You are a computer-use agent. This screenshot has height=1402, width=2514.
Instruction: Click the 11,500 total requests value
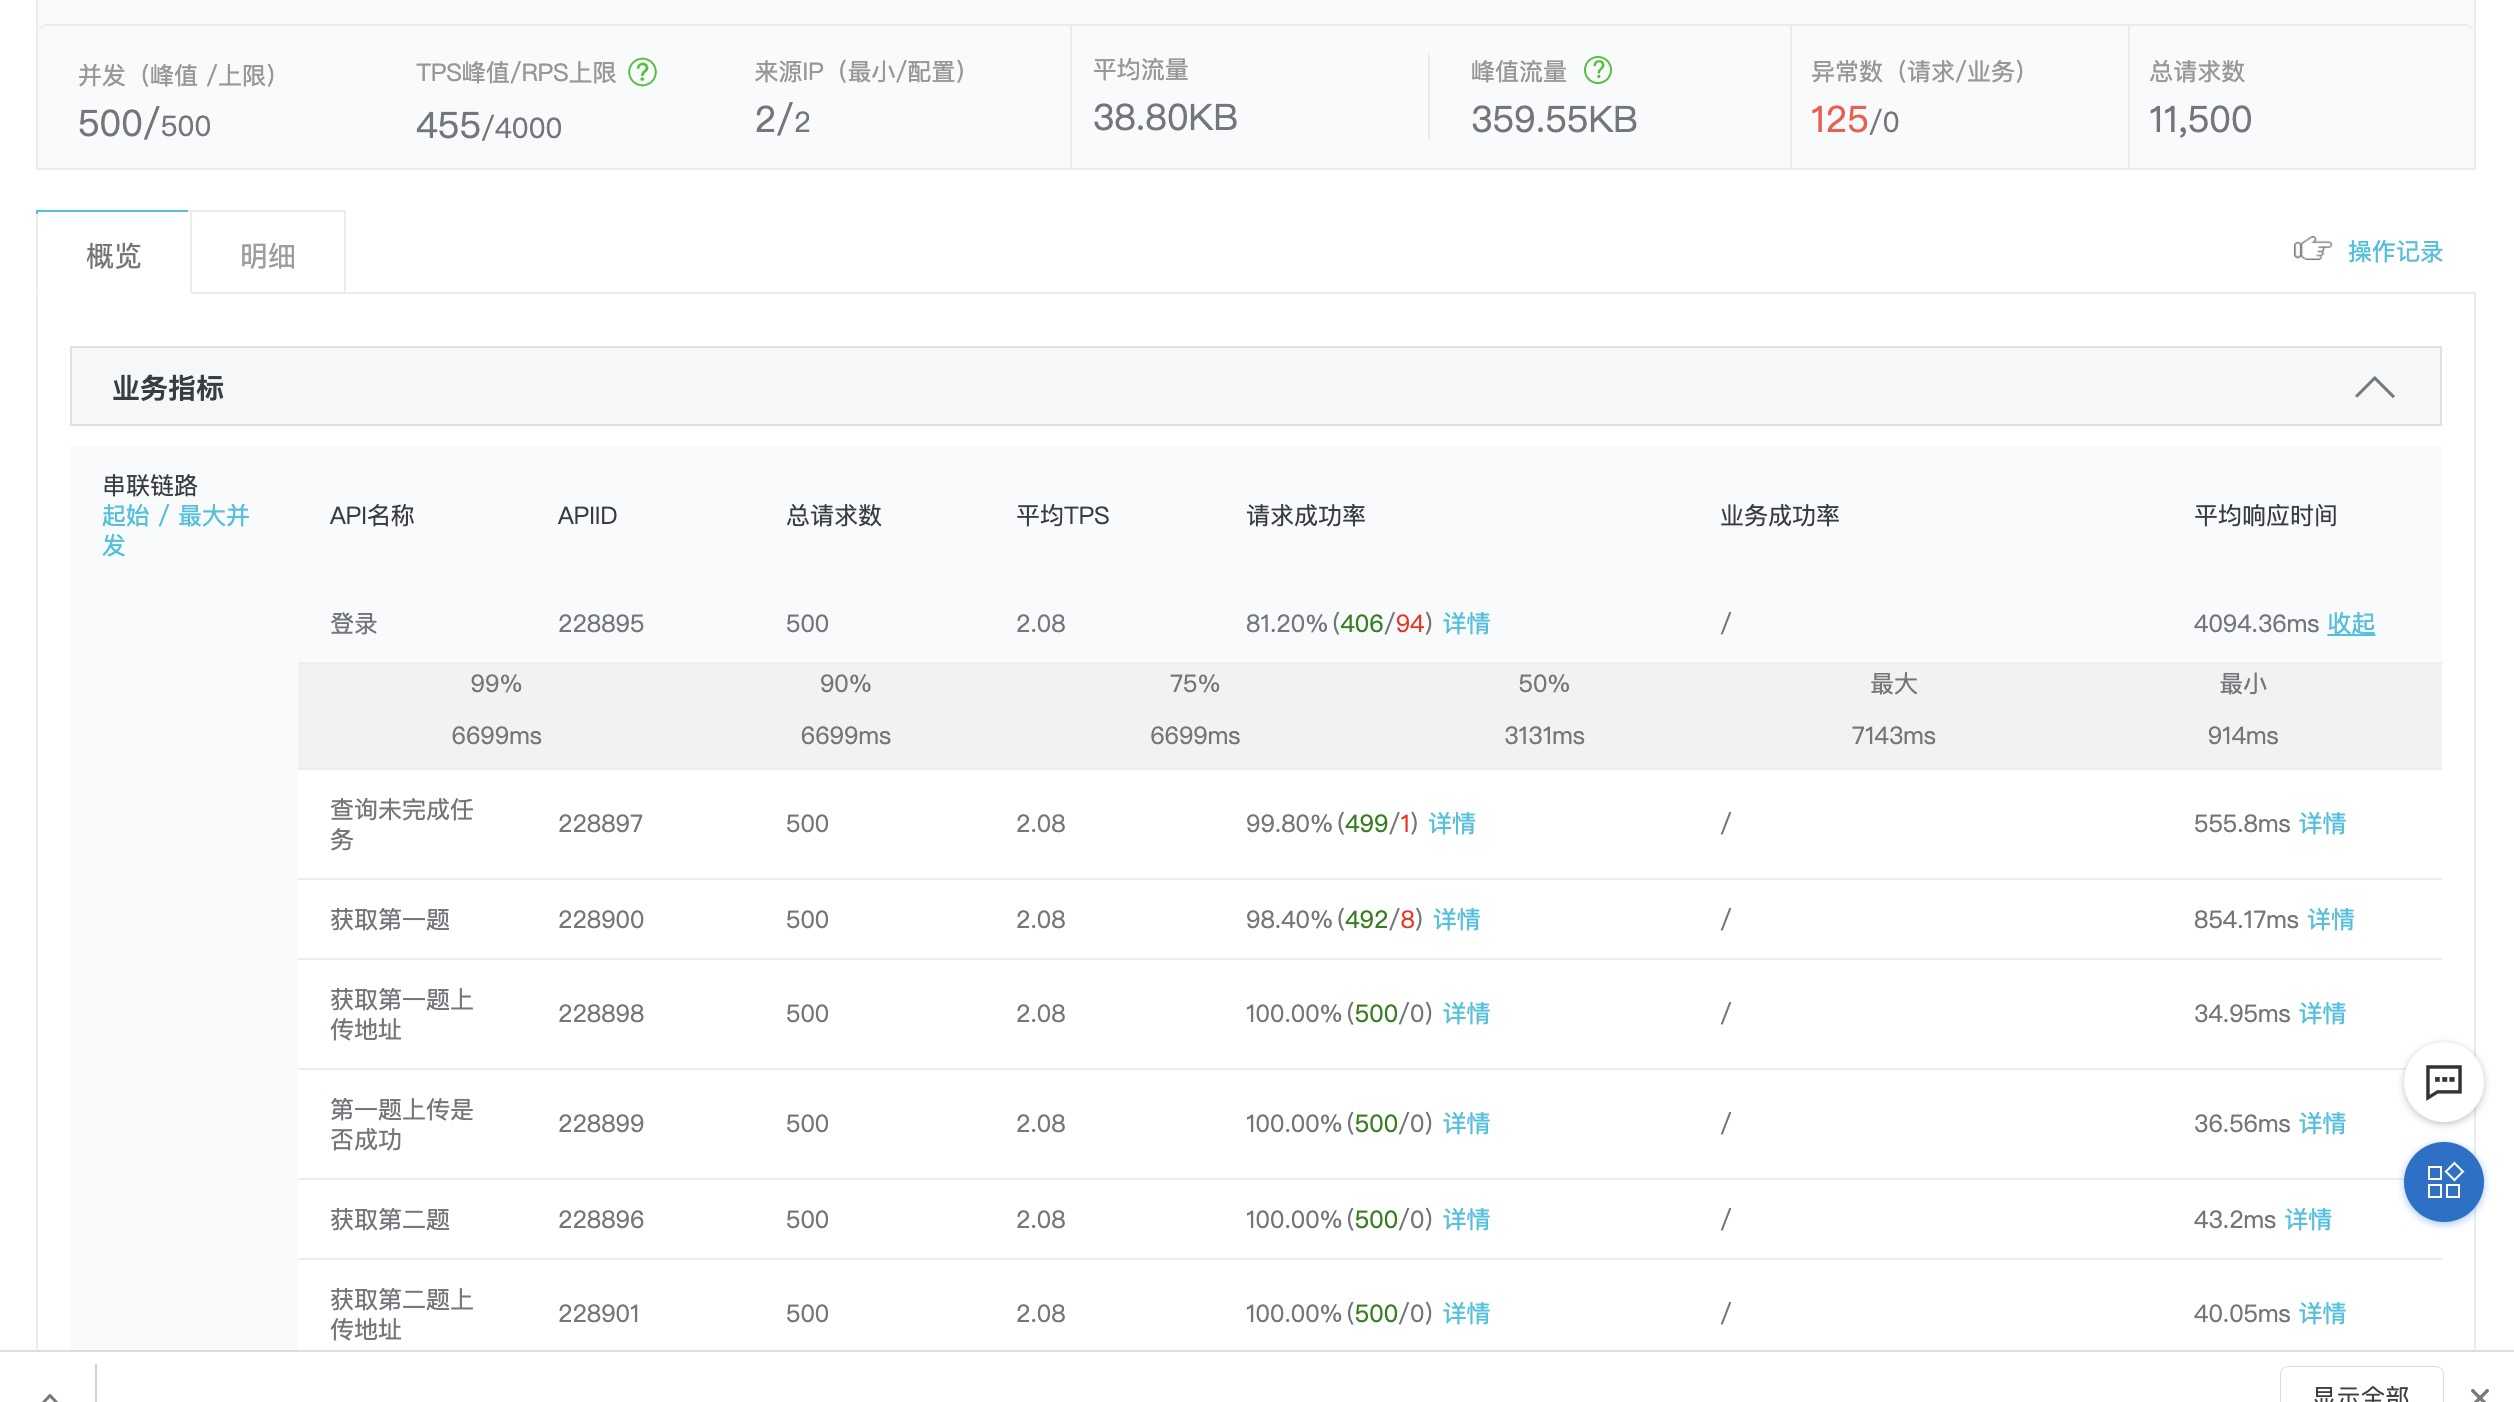[x=2200, y=120]
